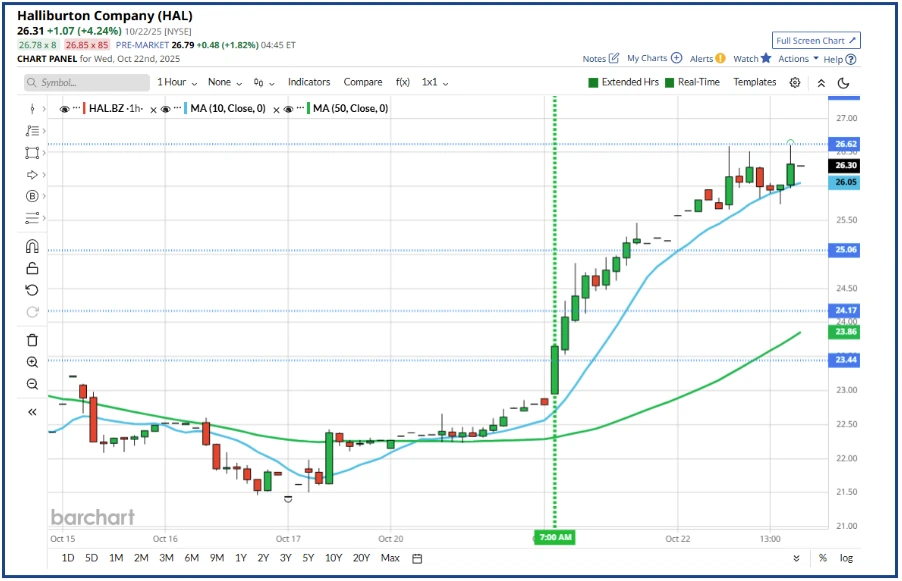Activate the magnet snap tool
This screenshot has height=581, width=902.
pos(32,247)
